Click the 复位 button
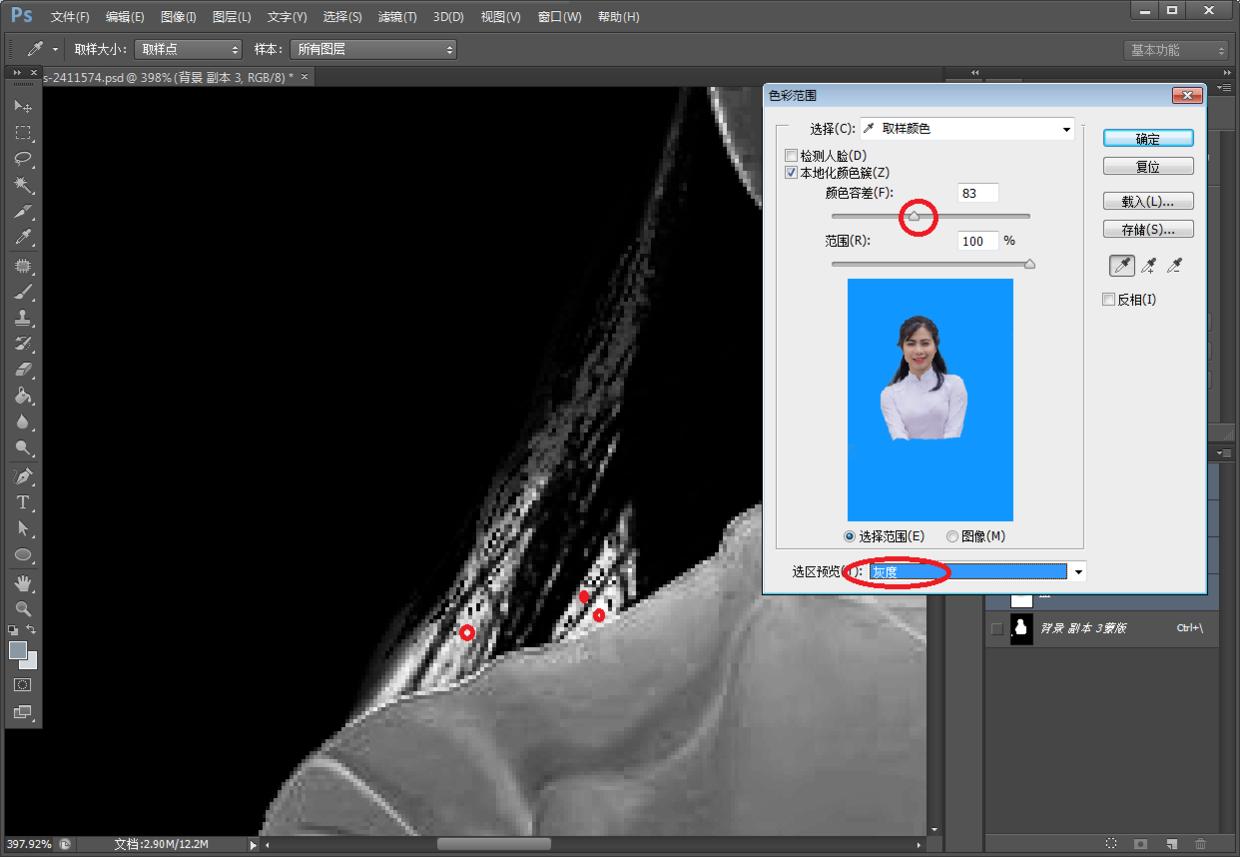This screenshot has width=1240, height=857. [x=1148, y=166]
